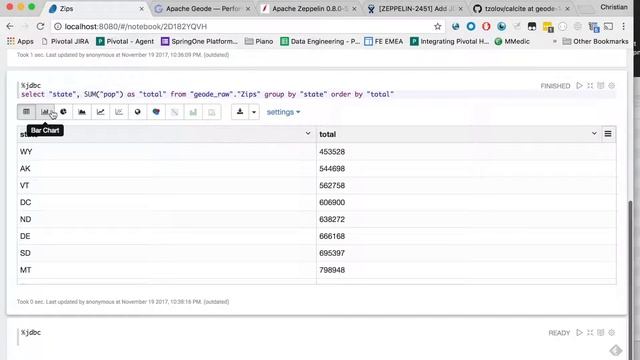
Task: Run the READY jdbc paragraph
Action: point(579,333)
